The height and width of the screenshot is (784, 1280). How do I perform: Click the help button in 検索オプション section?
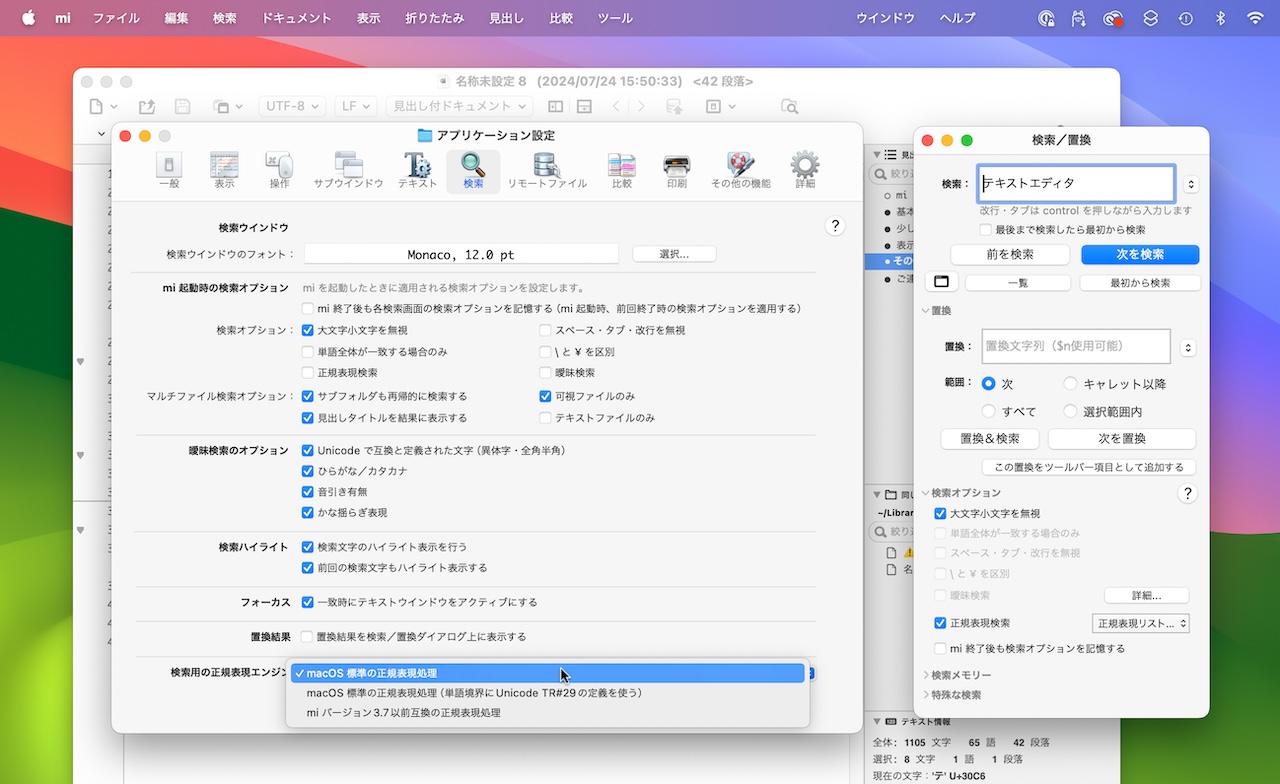(x=1187, y=493)
